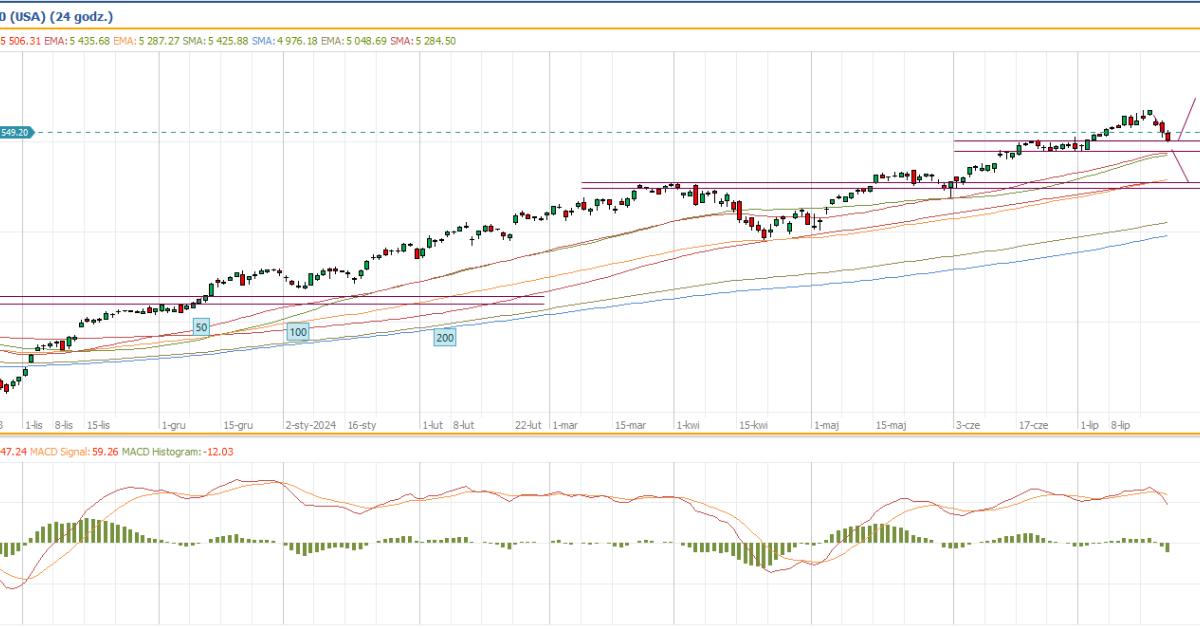Click the "1-kwi" date label
The width and height of the screenshot is (1200, 630).
click(687, 425)
